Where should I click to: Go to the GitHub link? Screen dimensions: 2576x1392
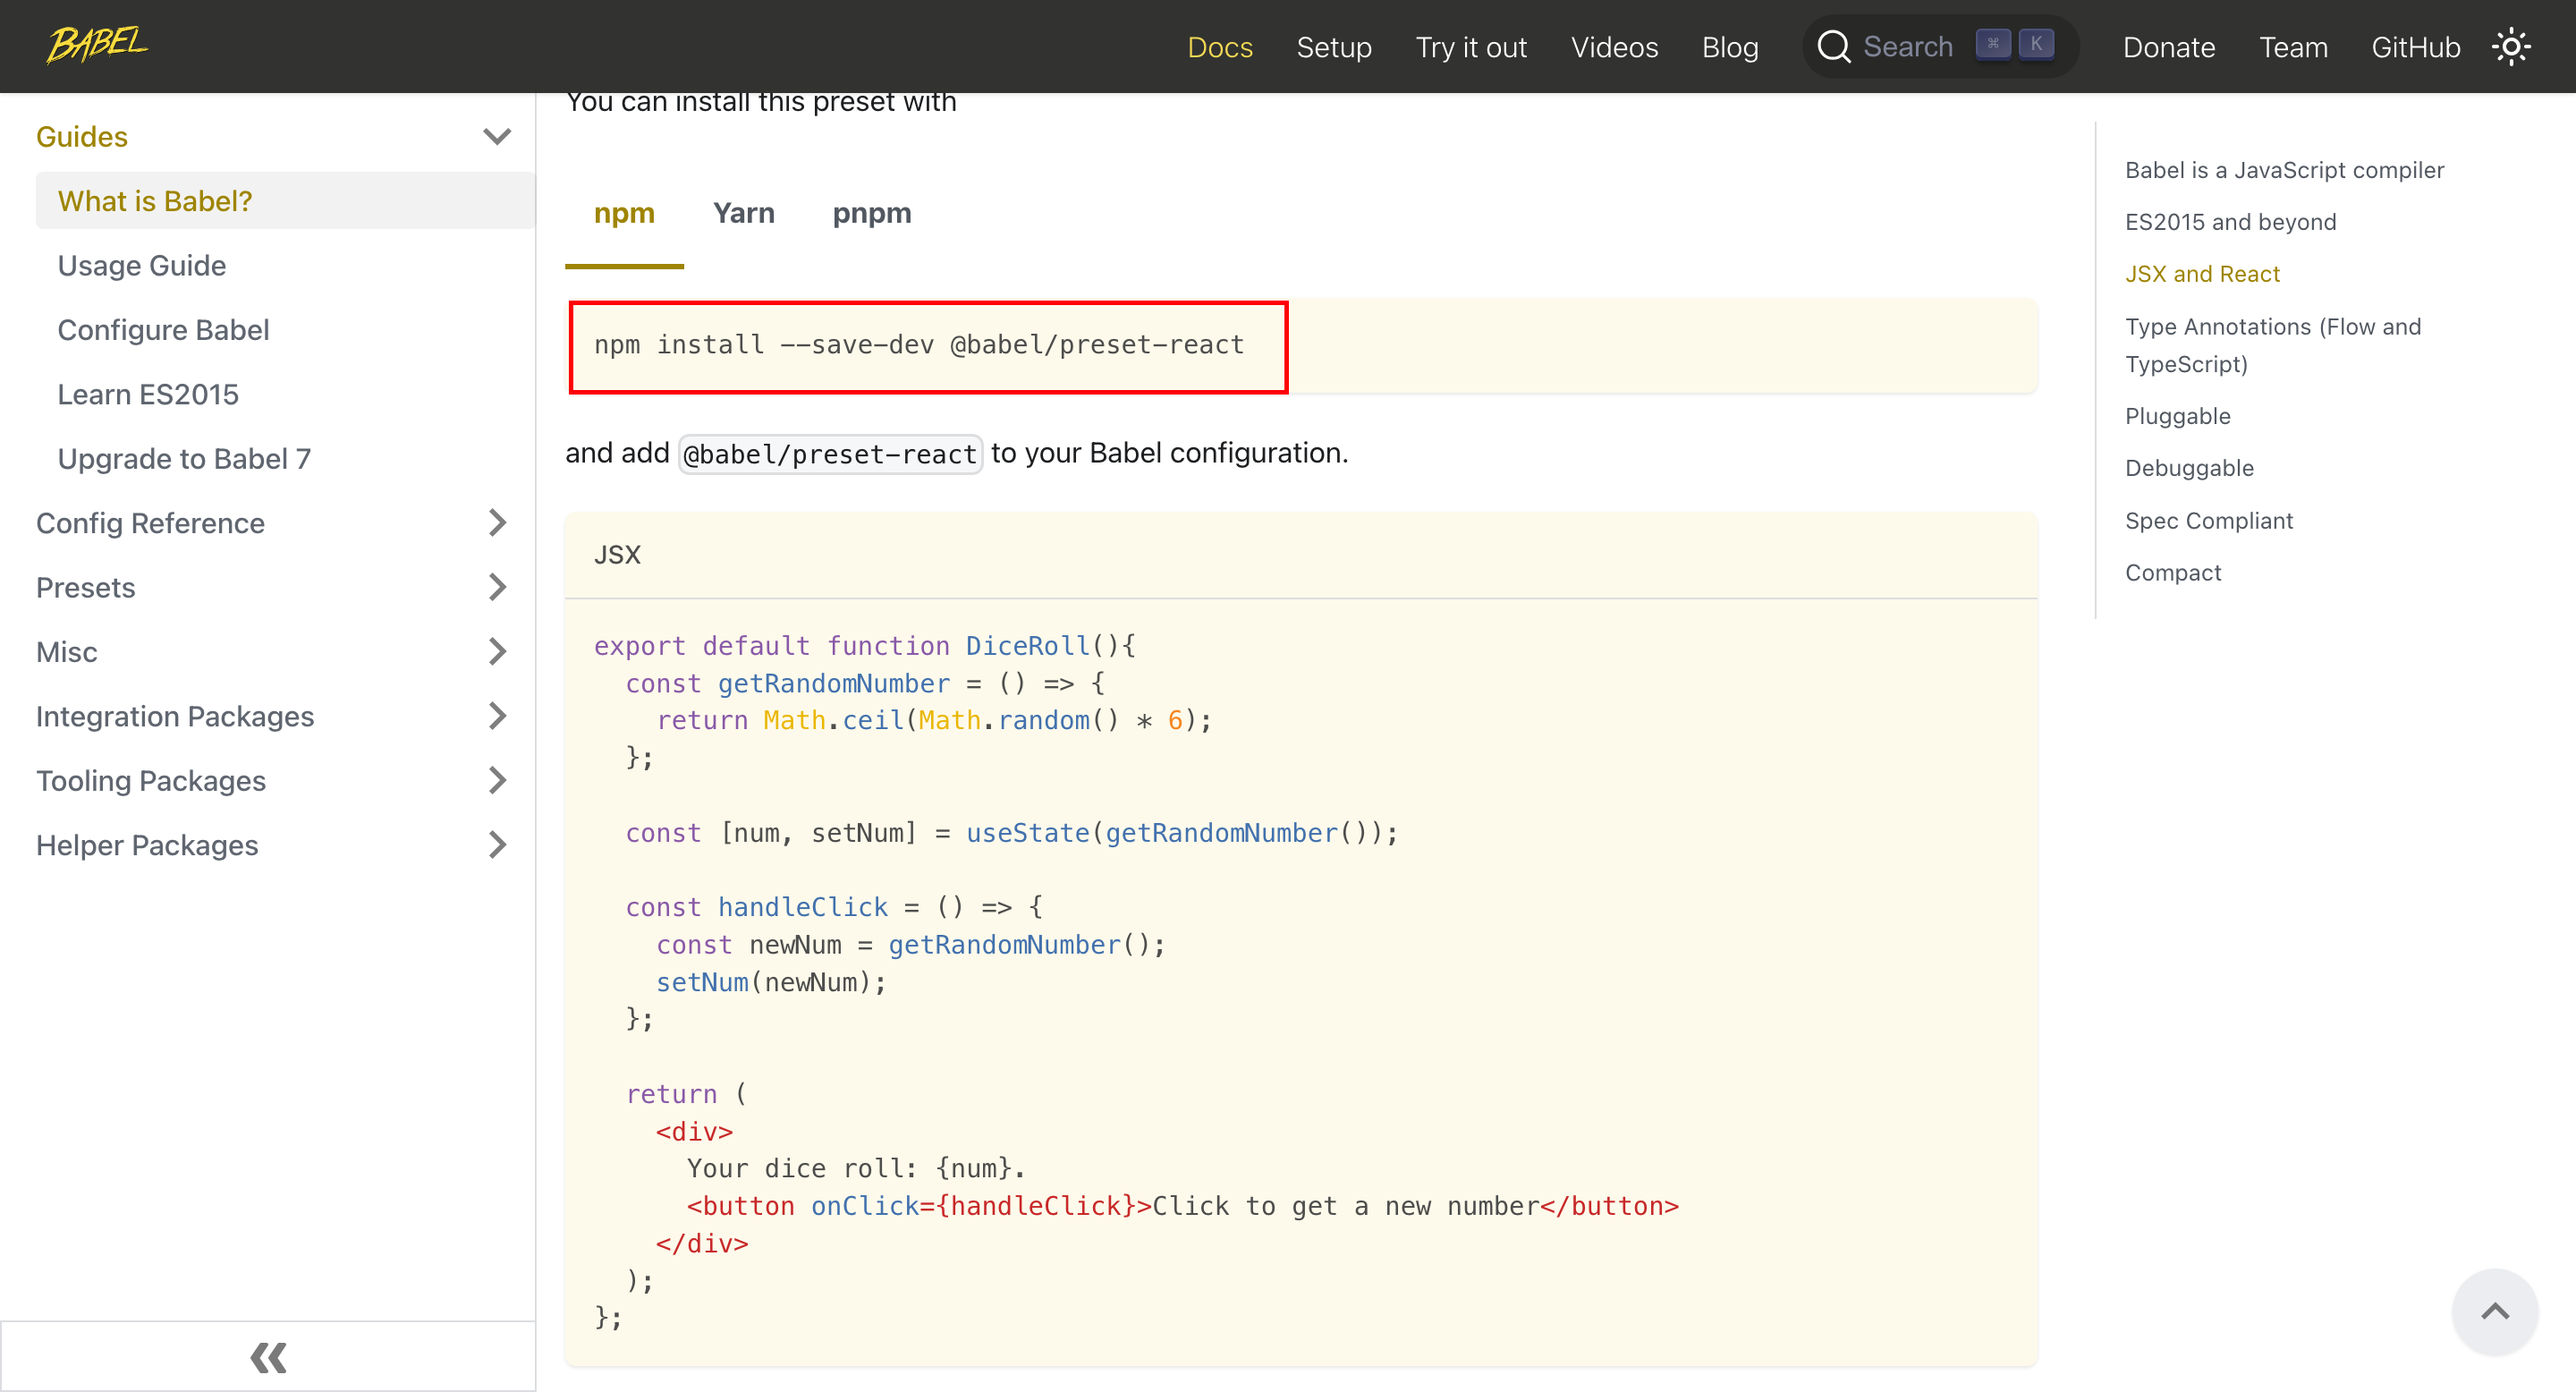(2414, 47)
